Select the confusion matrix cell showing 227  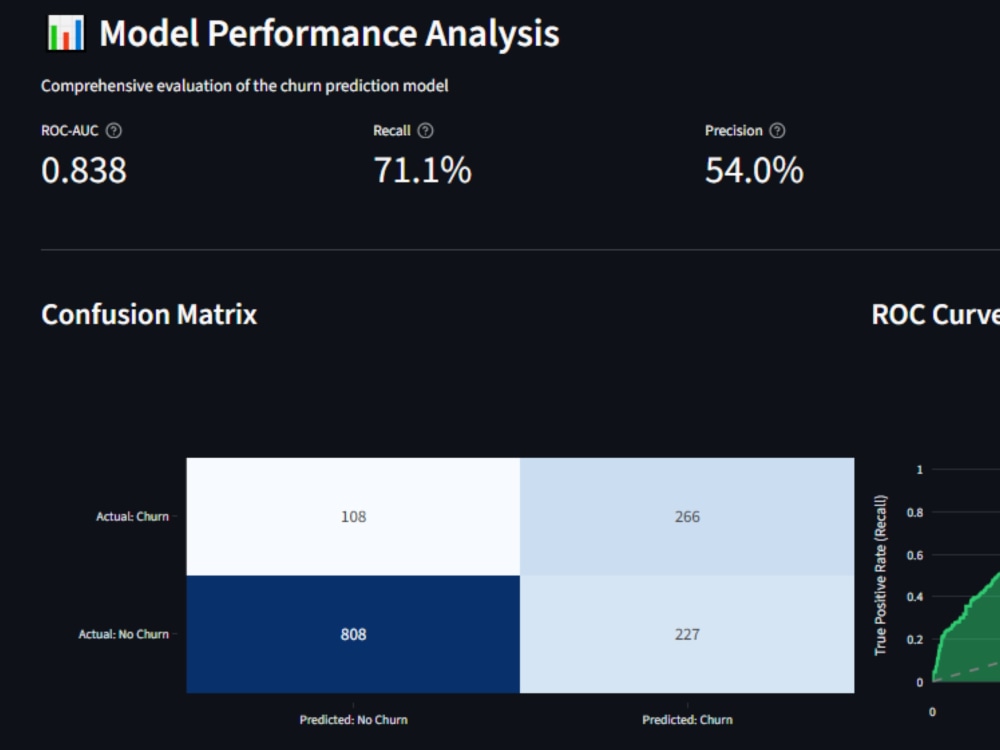(687, 634)
